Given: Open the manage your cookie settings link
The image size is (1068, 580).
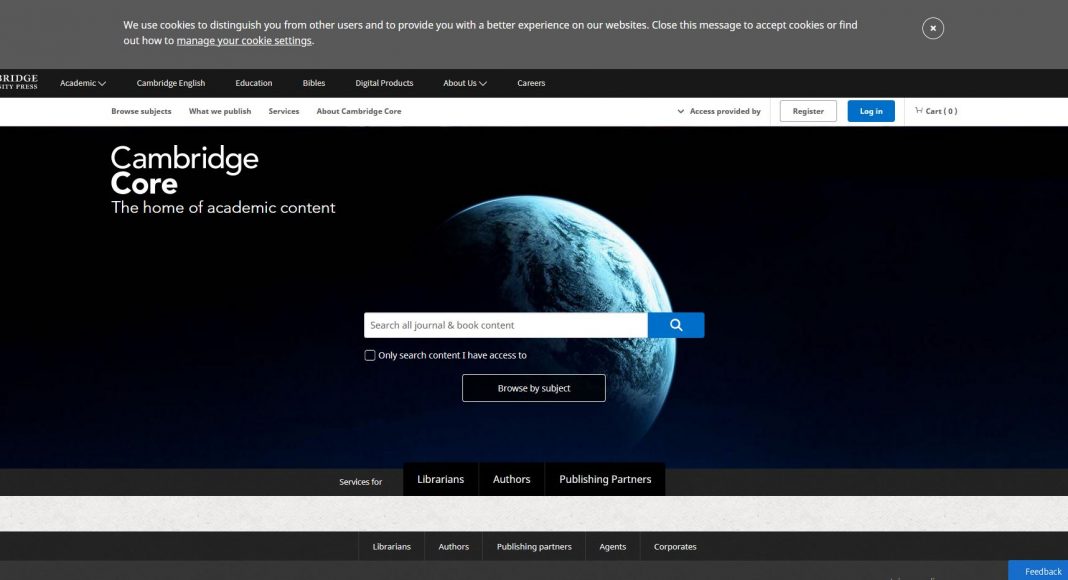Looking at the screenshot, I should click(244, 41).
